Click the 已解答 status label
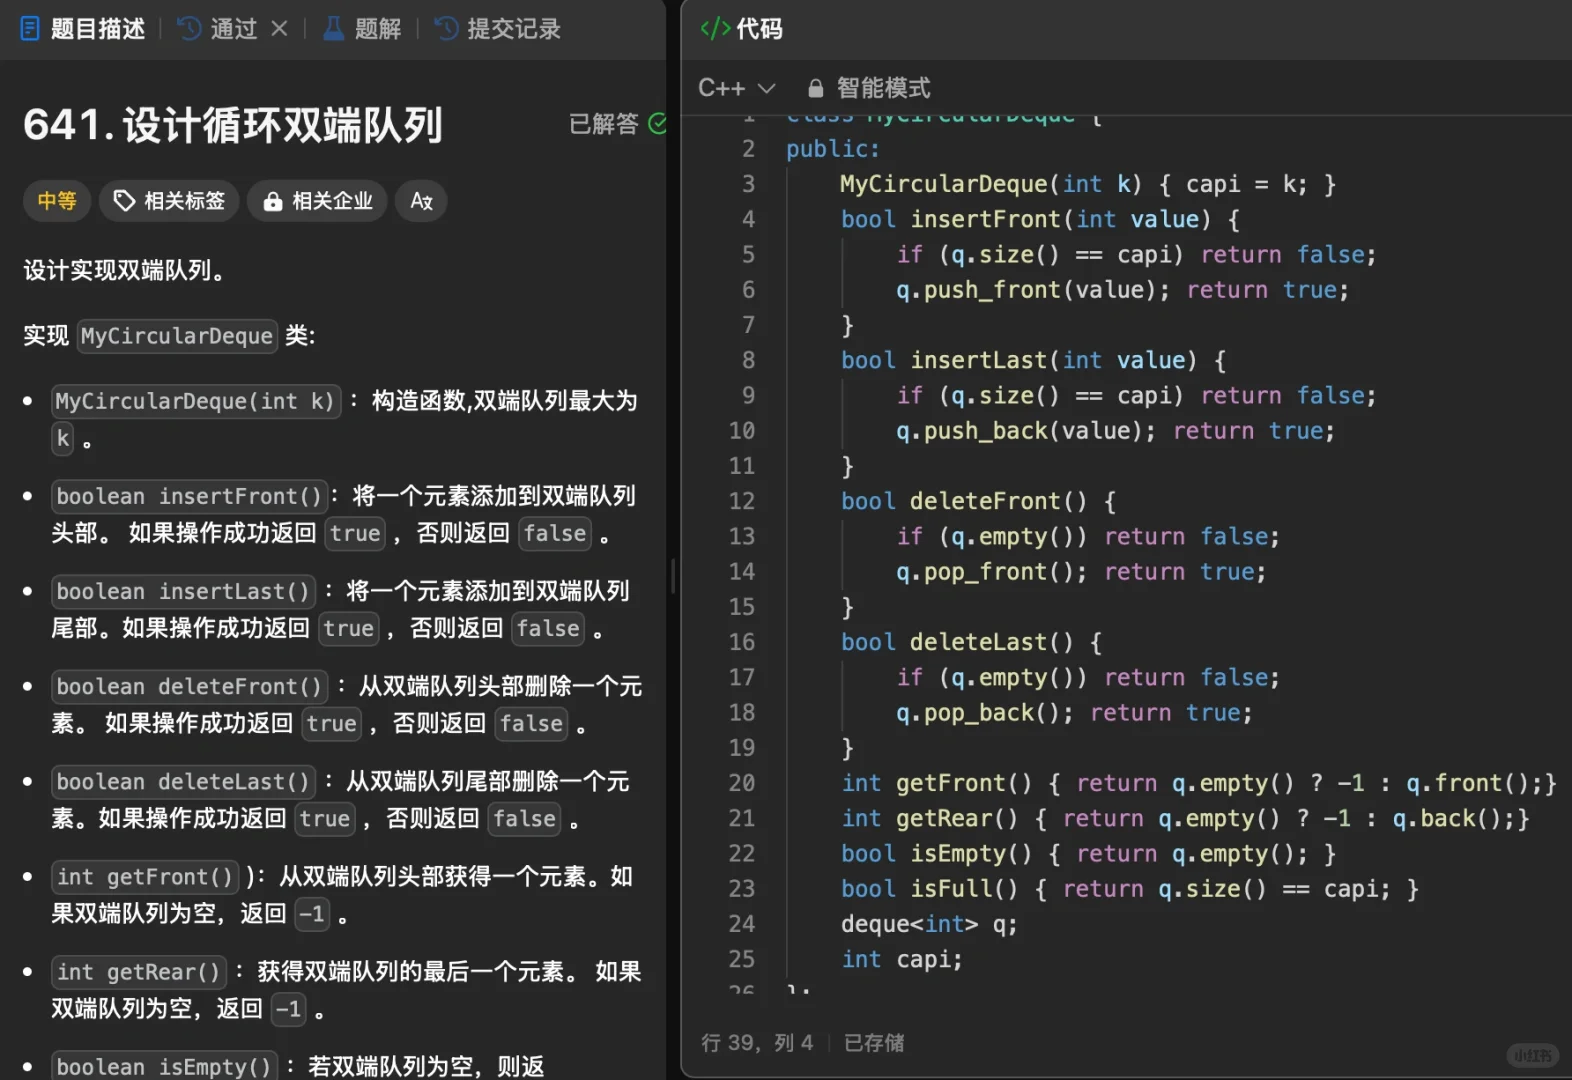Viewport: 1572px width, 1080px height. click(x=604, y=123)
